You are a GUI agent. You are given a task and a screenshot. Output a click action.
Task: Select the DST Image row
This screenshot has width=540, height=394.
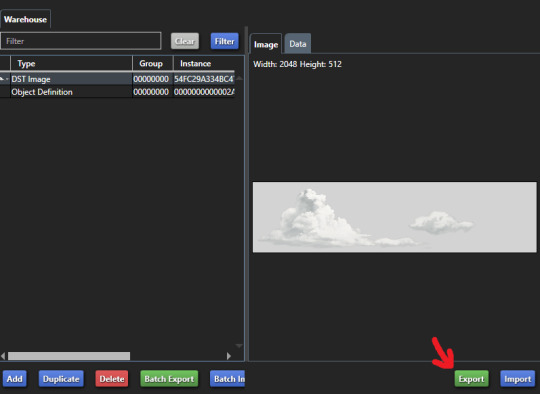coord(117,79)
